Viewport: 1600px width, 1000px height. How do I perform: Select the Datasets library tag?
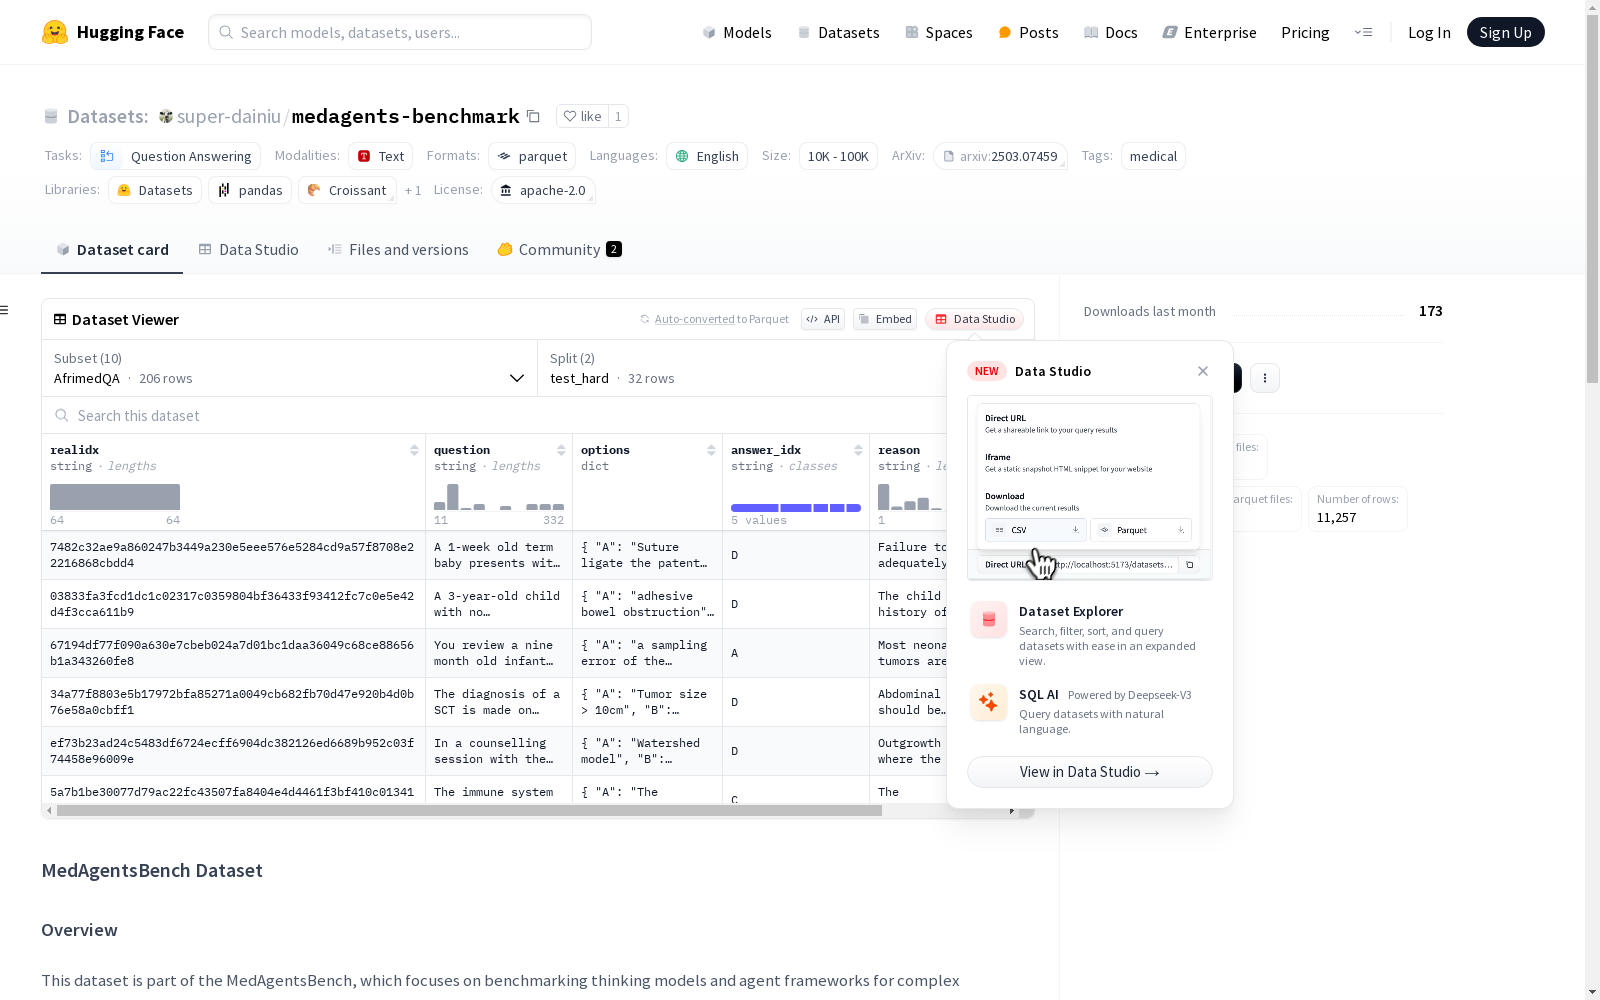point(155,190)
